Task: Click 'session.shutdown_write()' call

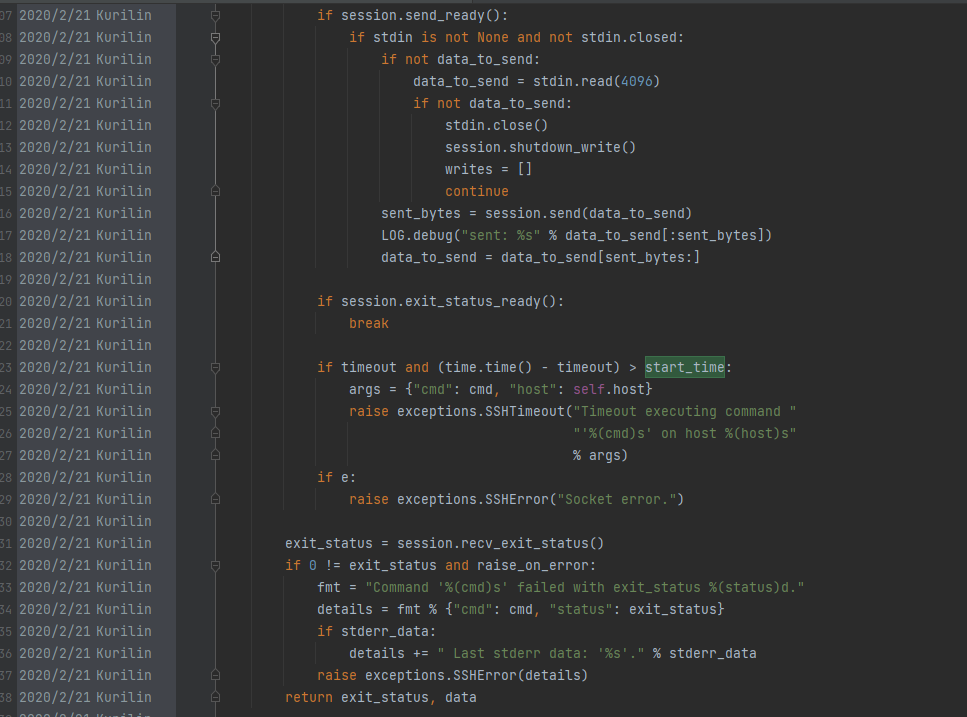Action: [540, 147]
